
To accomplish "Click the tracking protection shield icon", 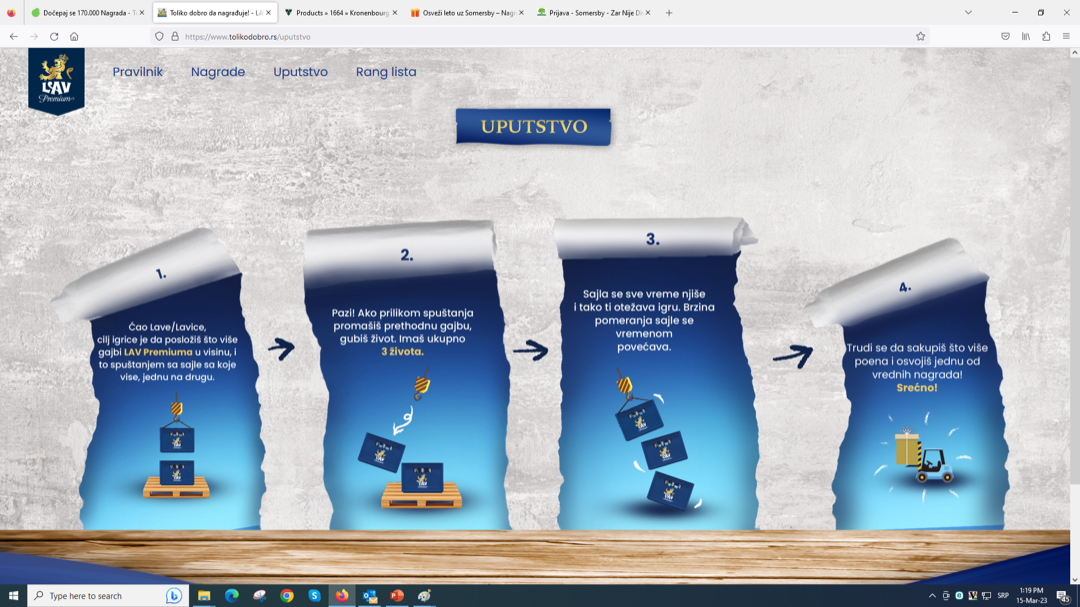I will (x=159, y=36).
